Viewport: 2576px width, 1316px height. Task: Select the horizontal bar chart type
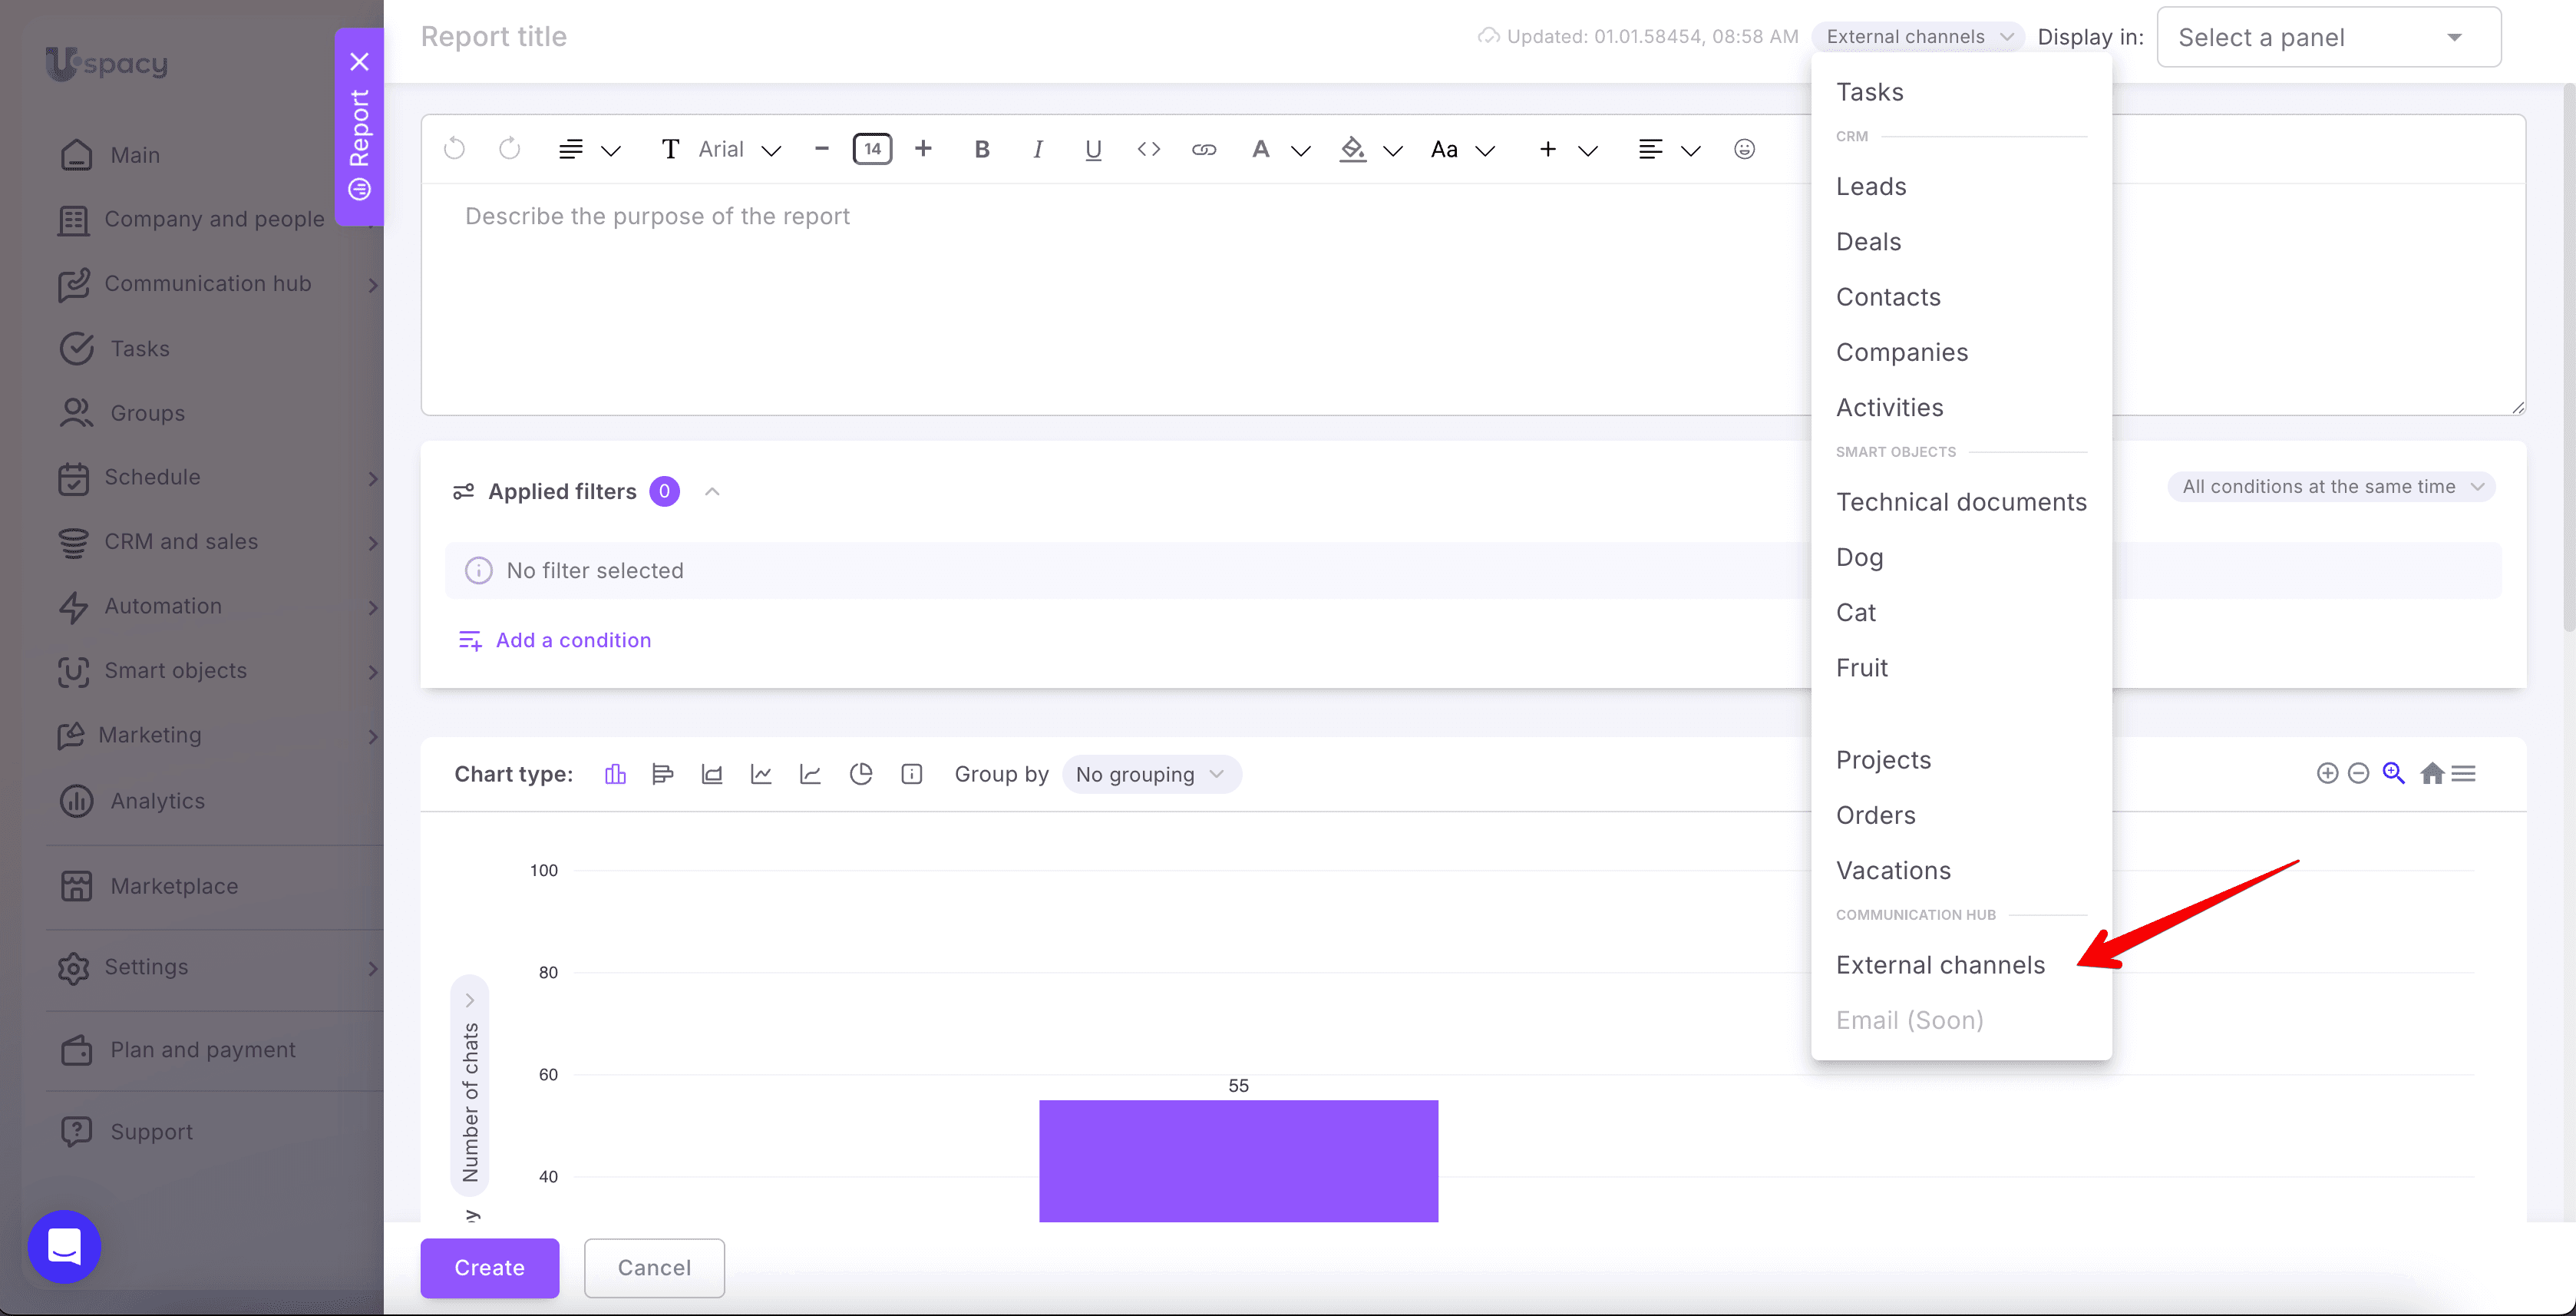click(x=662, y=774)
